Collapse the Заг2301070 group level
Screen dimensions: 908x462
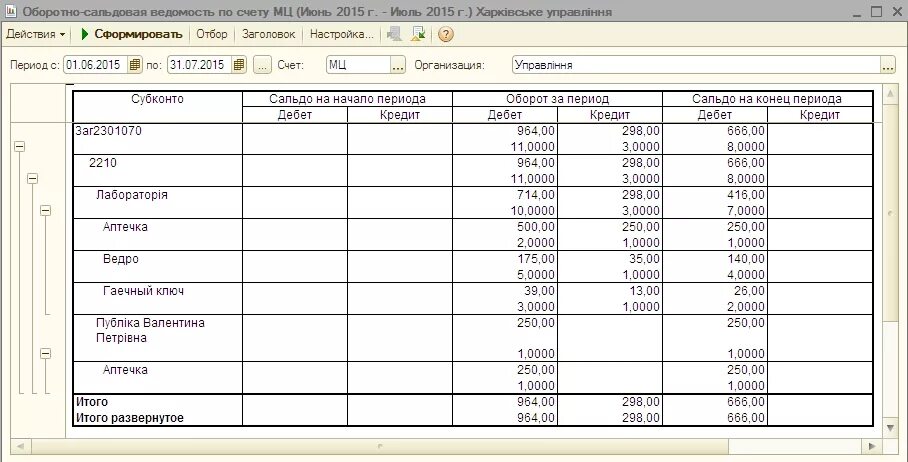[20, 146]
